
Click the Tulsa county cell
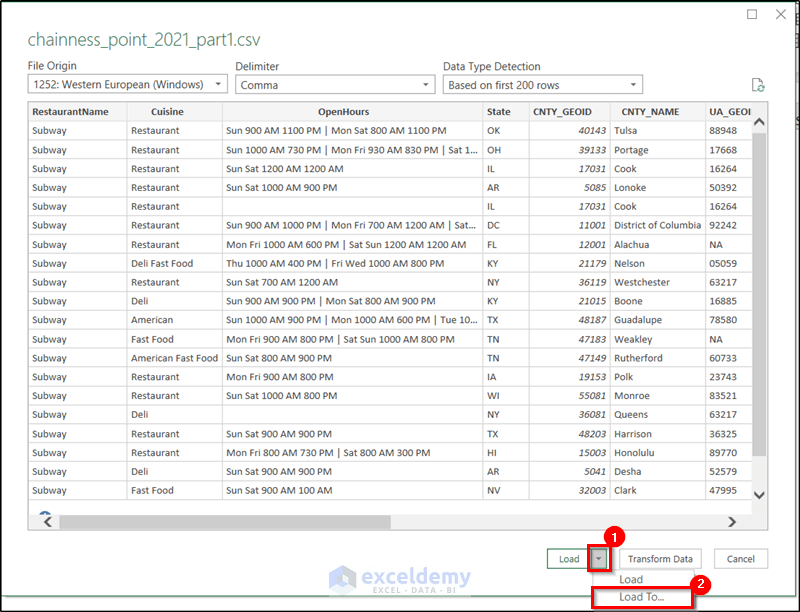pos(658,131)
